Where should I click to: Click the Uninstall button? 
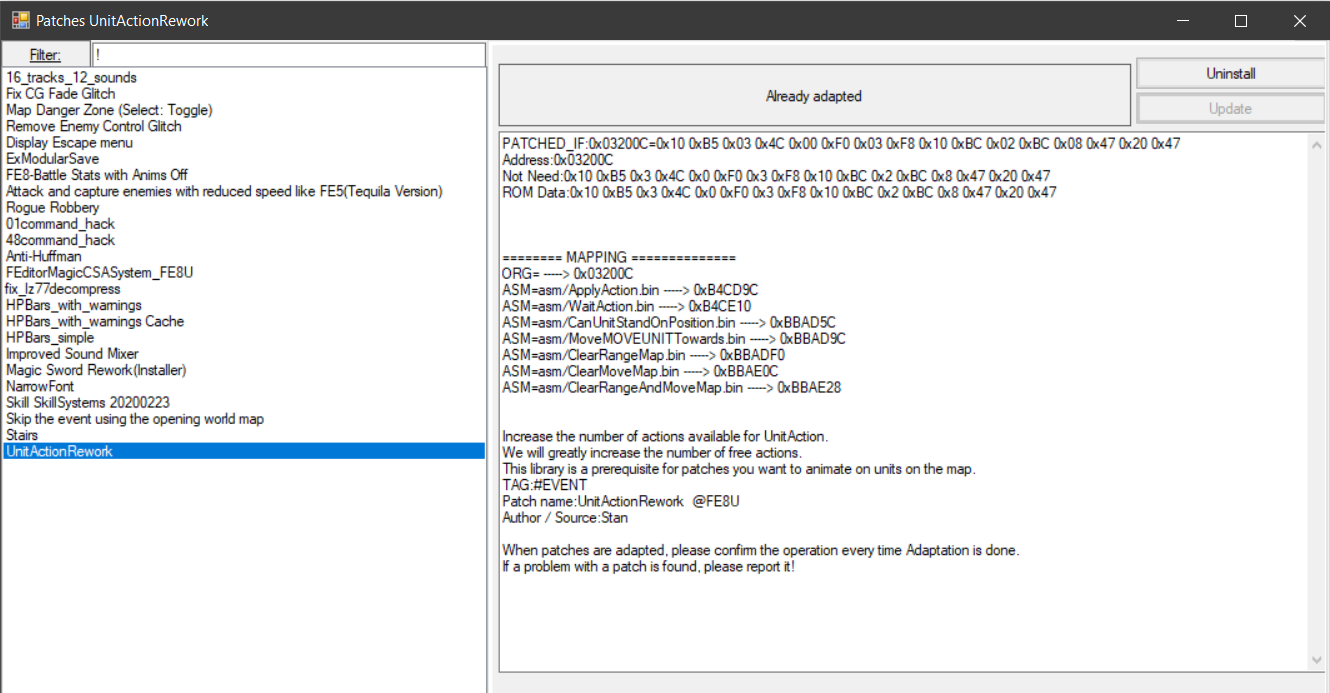point(1230,73)
